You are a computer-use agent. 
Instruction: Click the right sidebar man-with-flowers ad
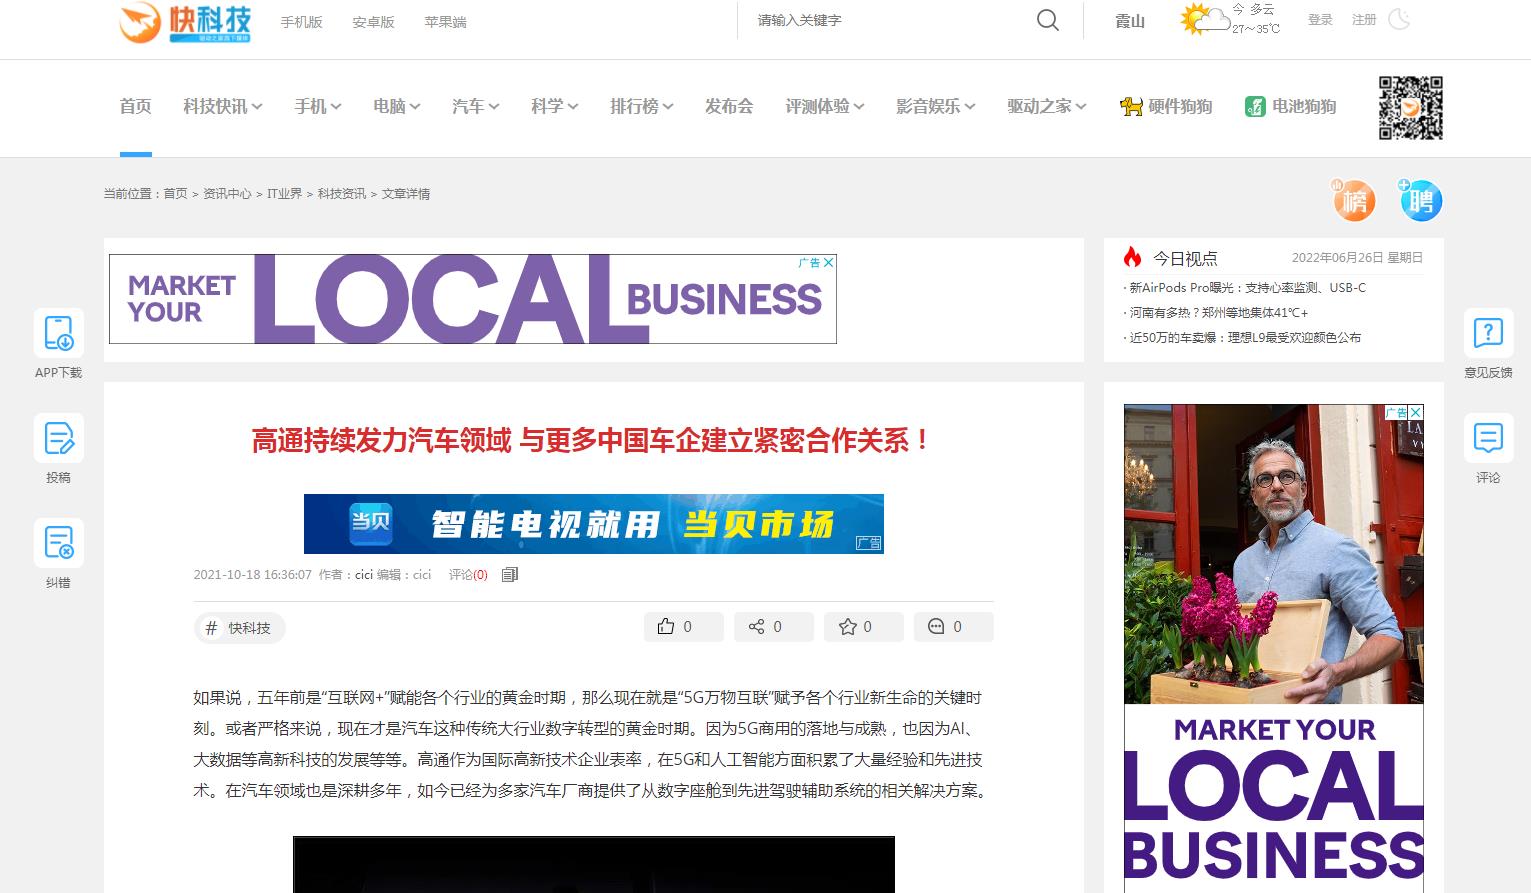tap(1274, 648)
